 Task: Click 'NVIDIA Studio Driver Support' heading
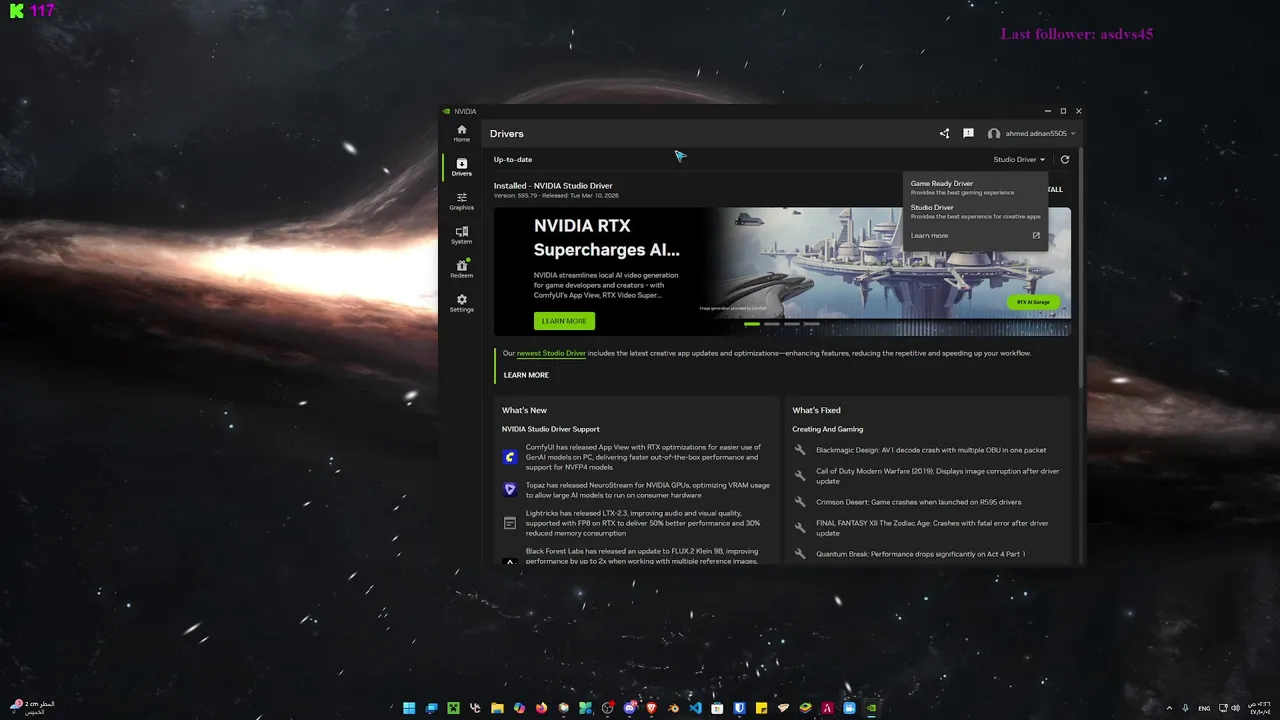[x=551, y=429]
